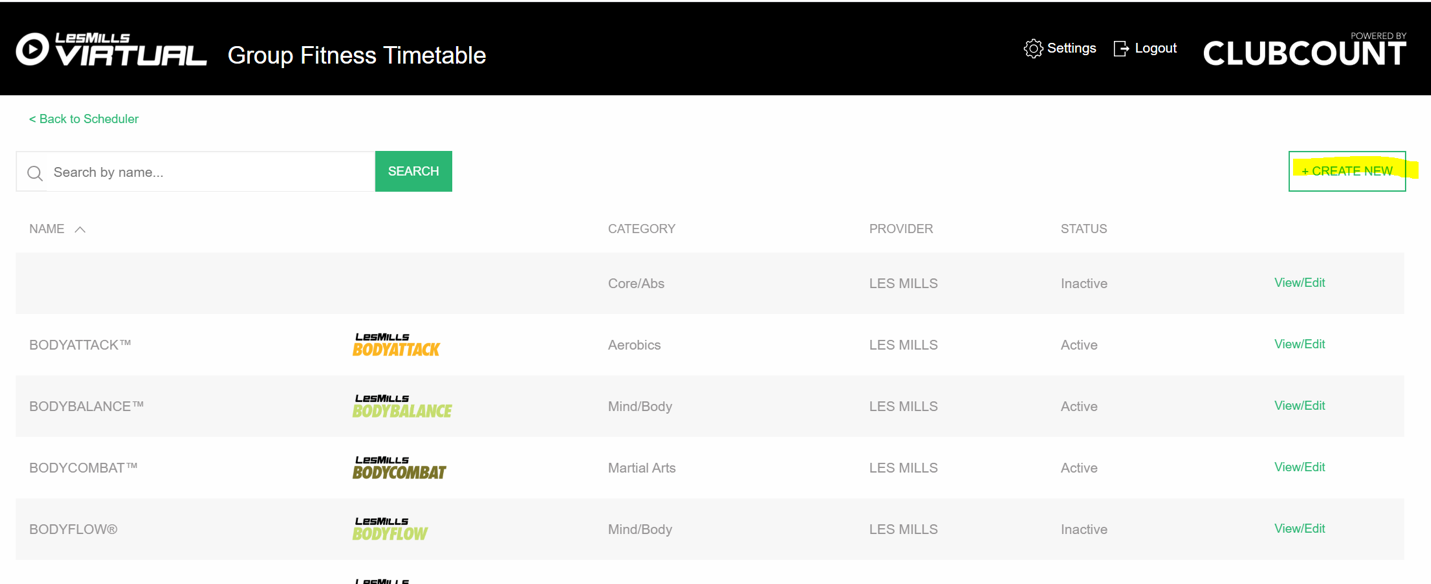Click LES MILLS provider in BODYFLOW row
This screenshot has height=584, width=1431.
coord(903,530)
